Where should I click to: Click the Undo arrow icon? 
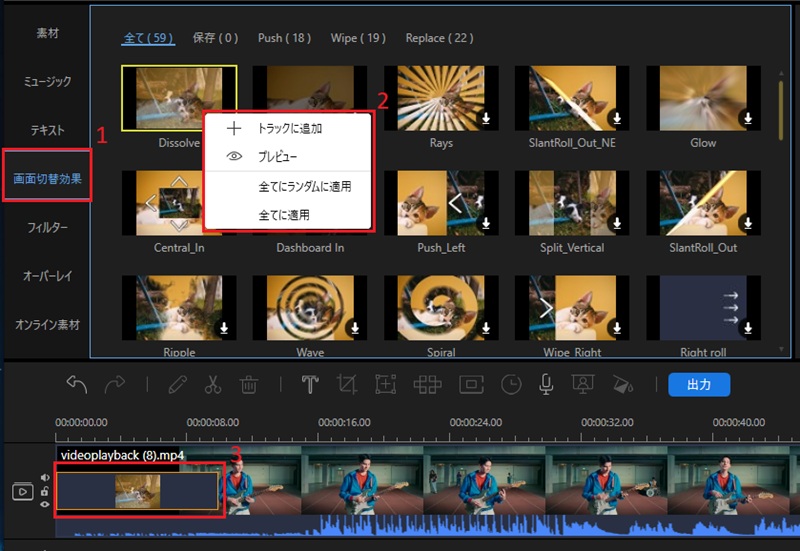click(x=77, y=384)
